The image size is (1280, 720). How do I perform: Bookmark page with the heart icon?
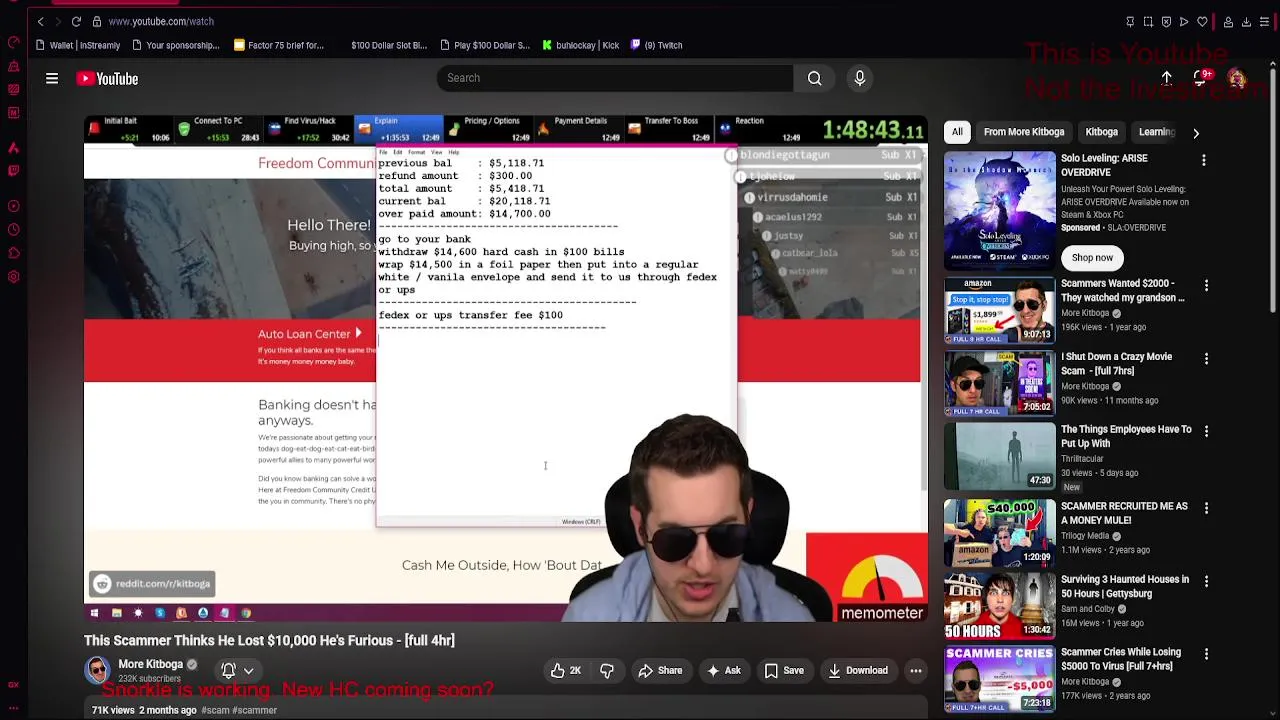(x=1202, y=21)
